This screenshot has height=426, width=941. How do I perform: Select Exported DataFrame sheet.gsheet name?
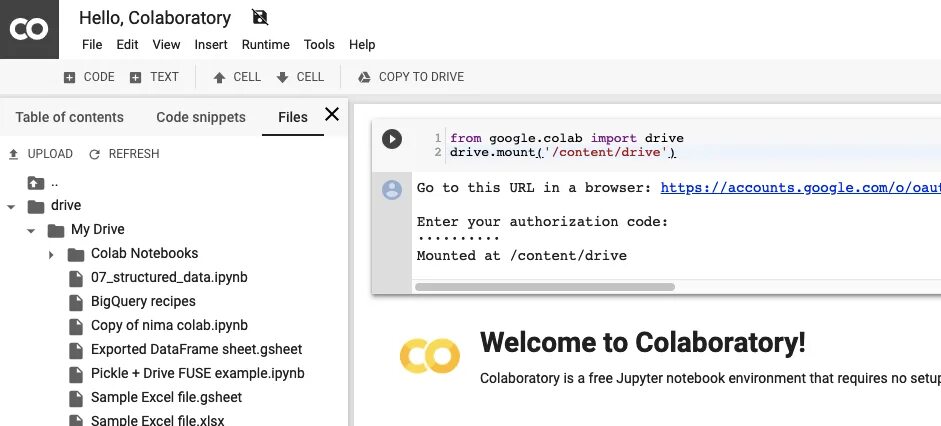pos(197,350)
